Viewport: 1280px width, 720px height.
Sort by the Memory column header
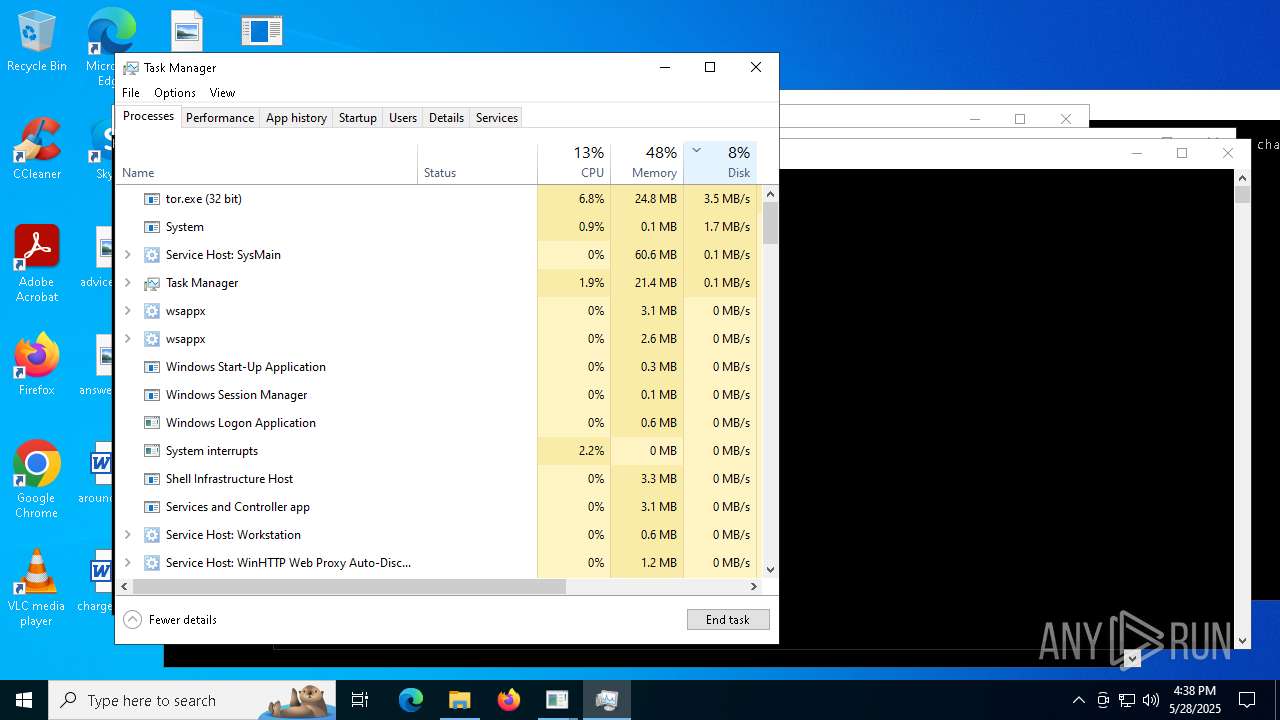(647, 164)
